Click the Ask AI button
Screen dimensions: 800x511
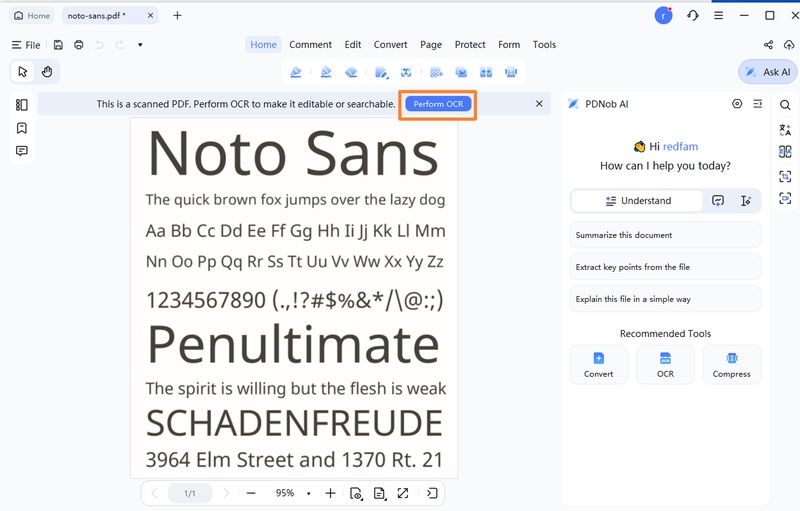click(x=768, y=72)
